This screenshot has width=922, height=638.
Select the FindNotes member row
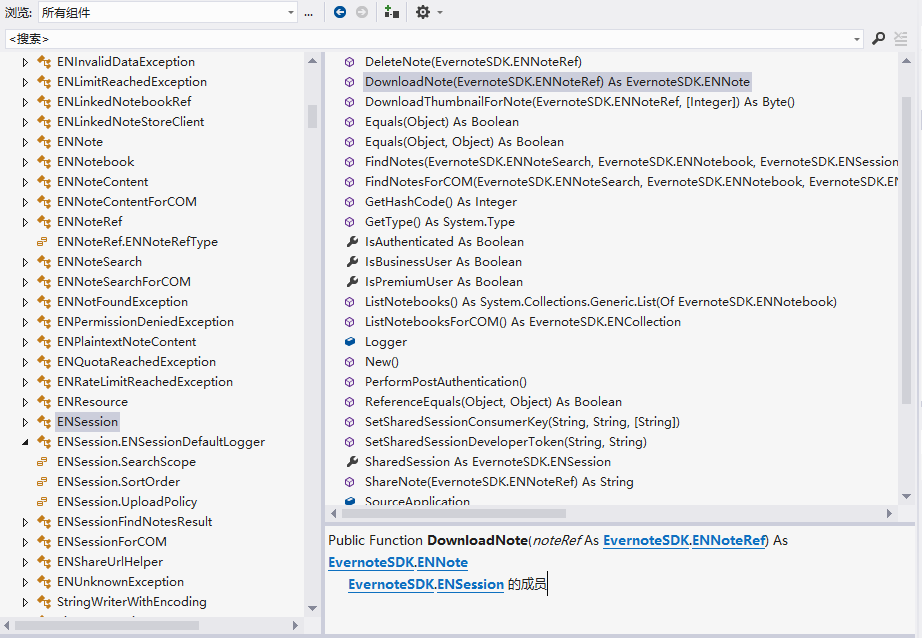click(x=631, y=162)
